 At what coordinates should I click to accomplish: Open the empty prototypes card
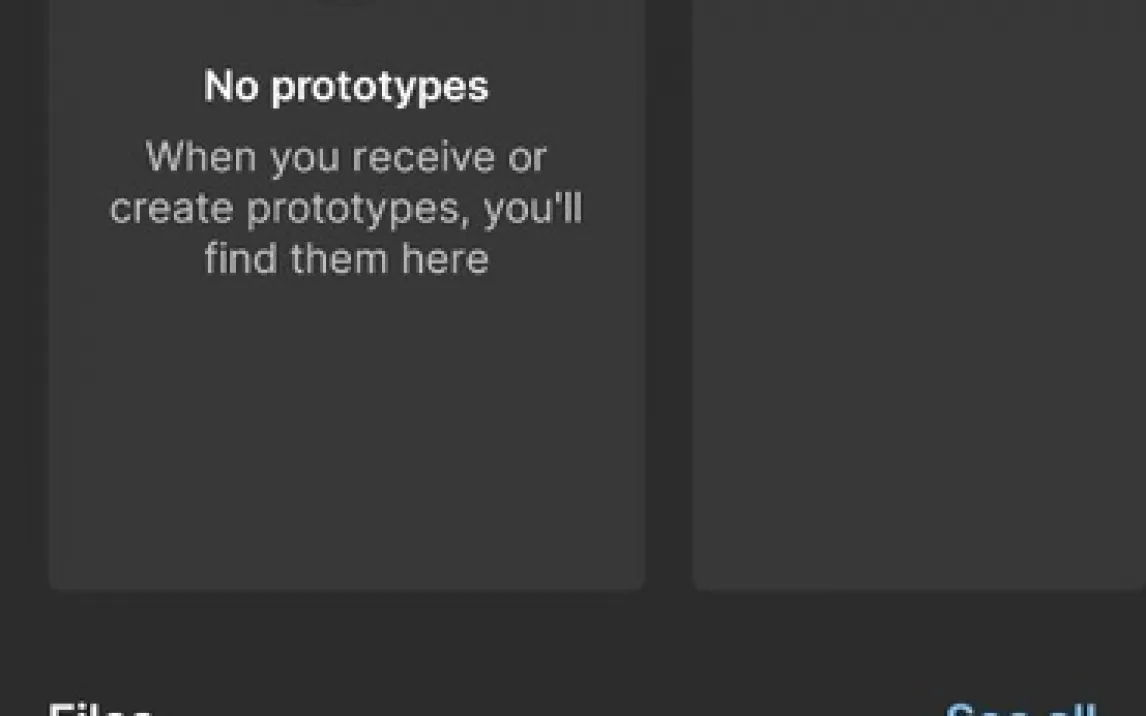346,420
